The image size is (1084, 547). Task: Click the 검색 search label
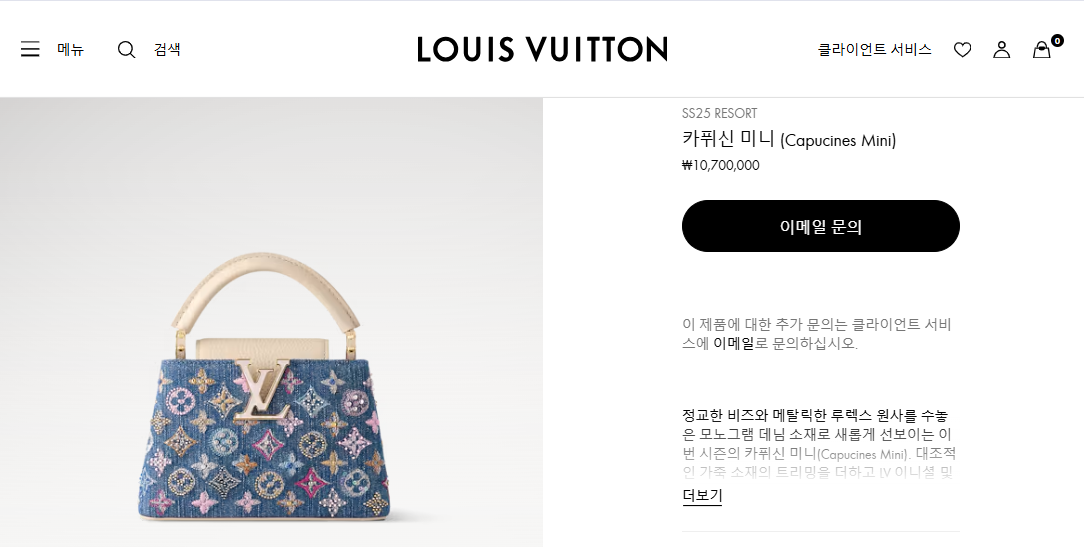(167, 49)
